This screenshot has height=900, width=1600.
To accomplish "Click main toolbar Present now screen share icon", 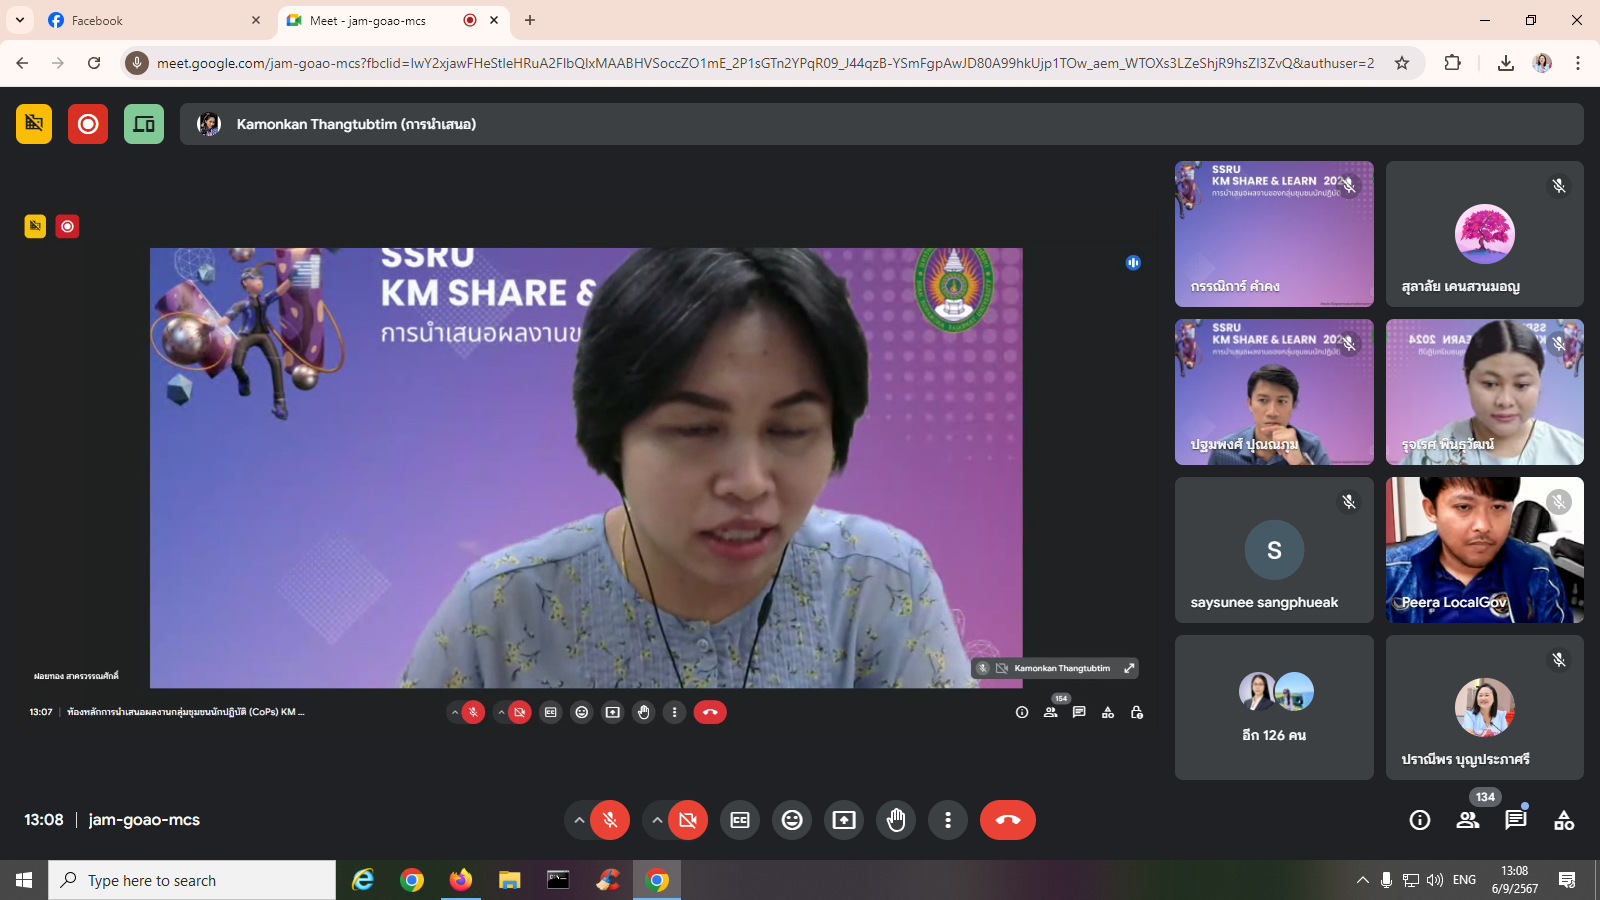I will click(x=844, y=820).
